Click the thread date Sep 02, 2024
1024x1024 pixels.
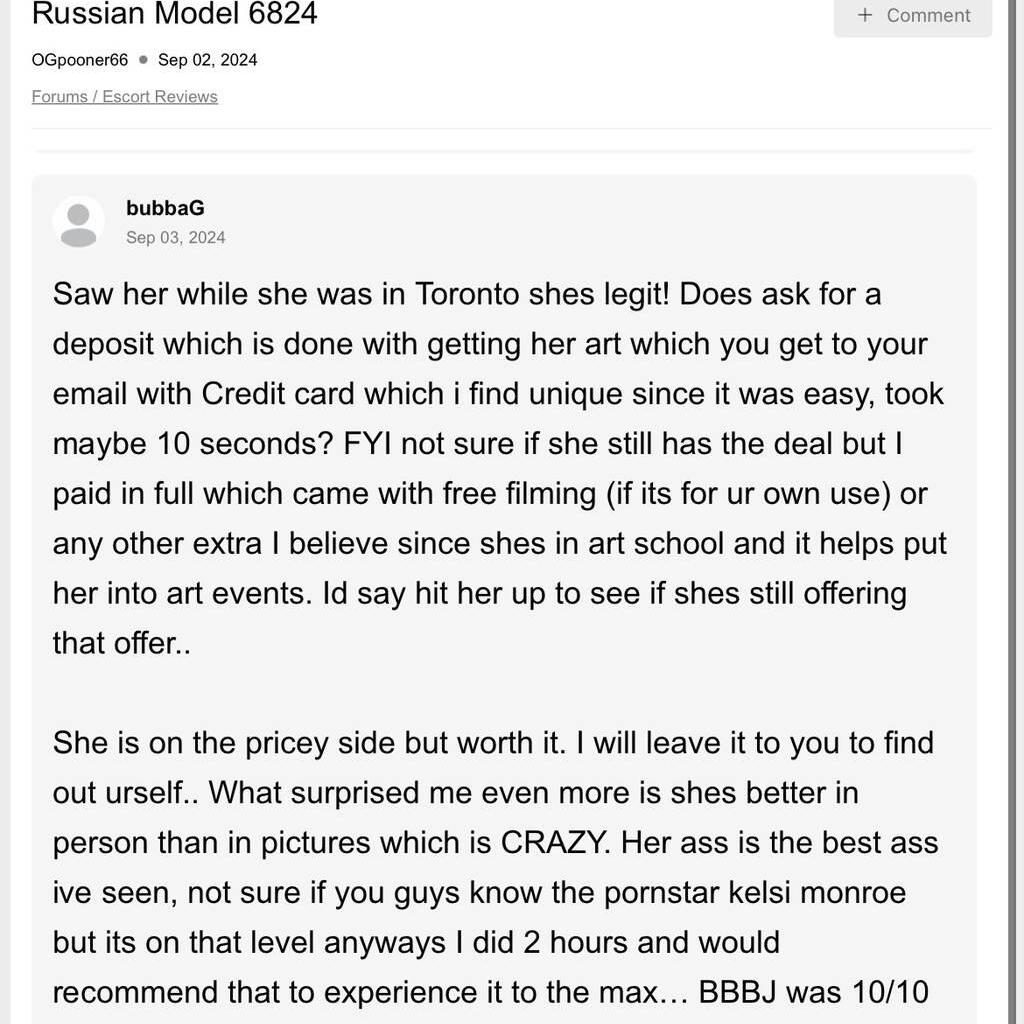tap(207, 60)
